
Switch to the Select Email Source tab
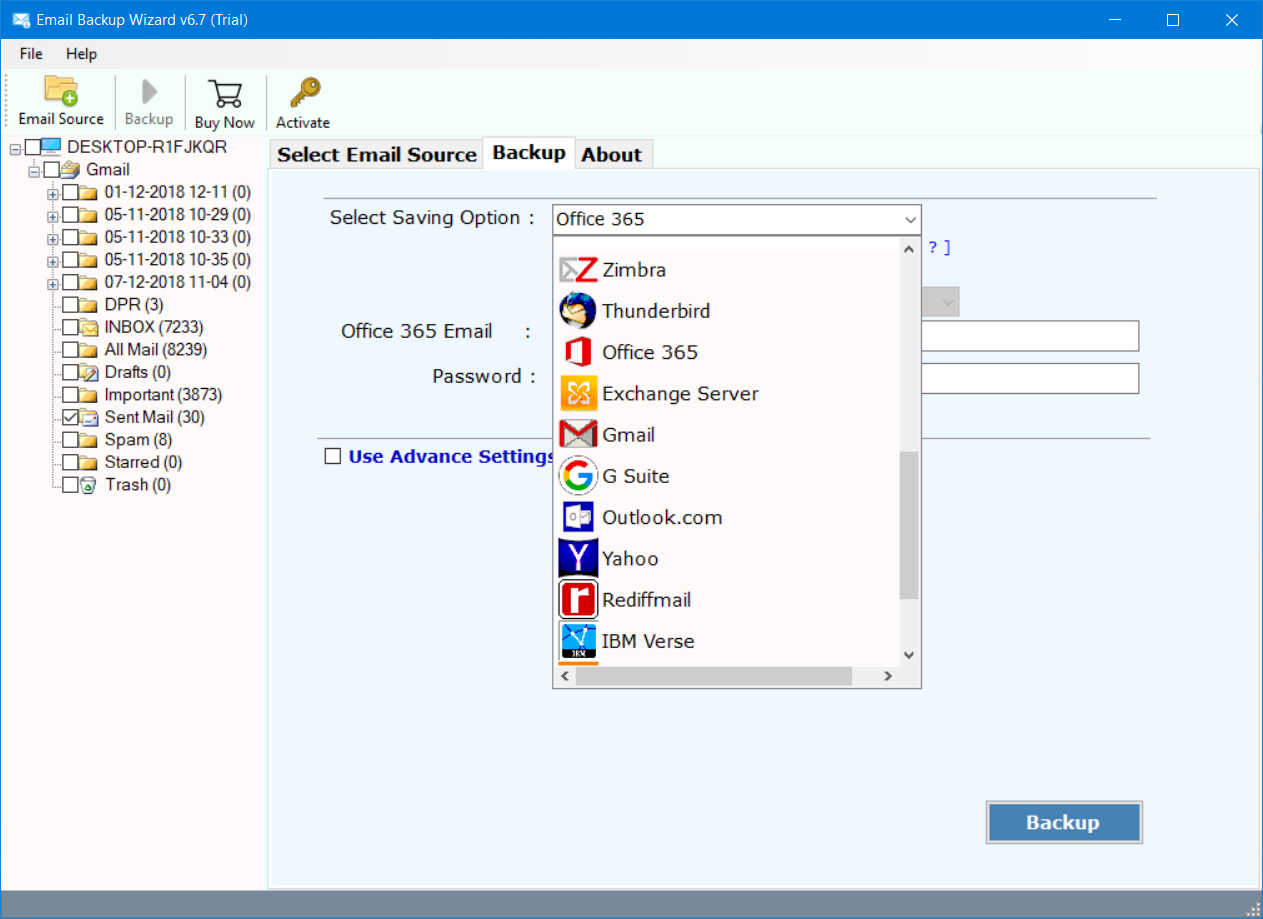point(377,155)
